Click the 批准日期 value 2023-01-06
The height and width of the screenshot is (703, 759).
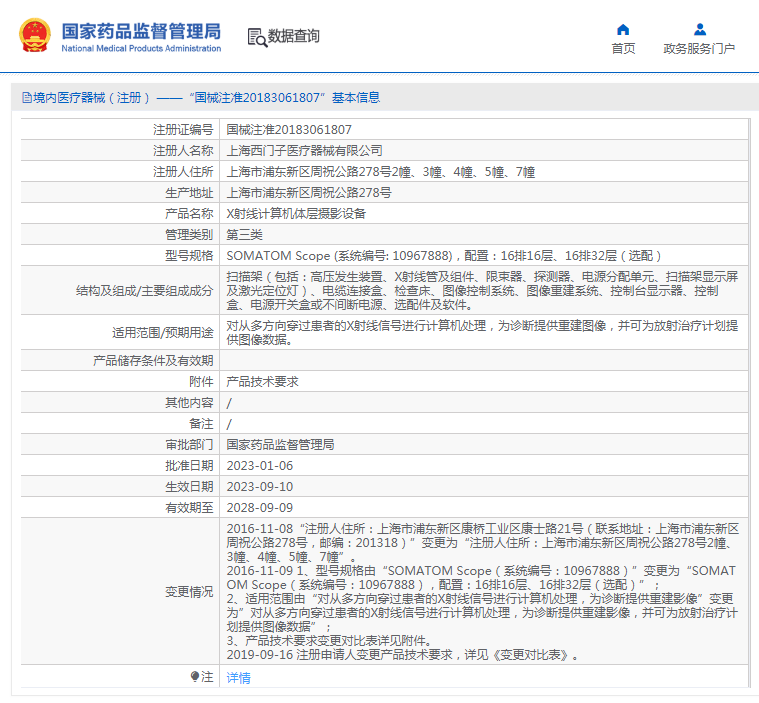(259, 466)
